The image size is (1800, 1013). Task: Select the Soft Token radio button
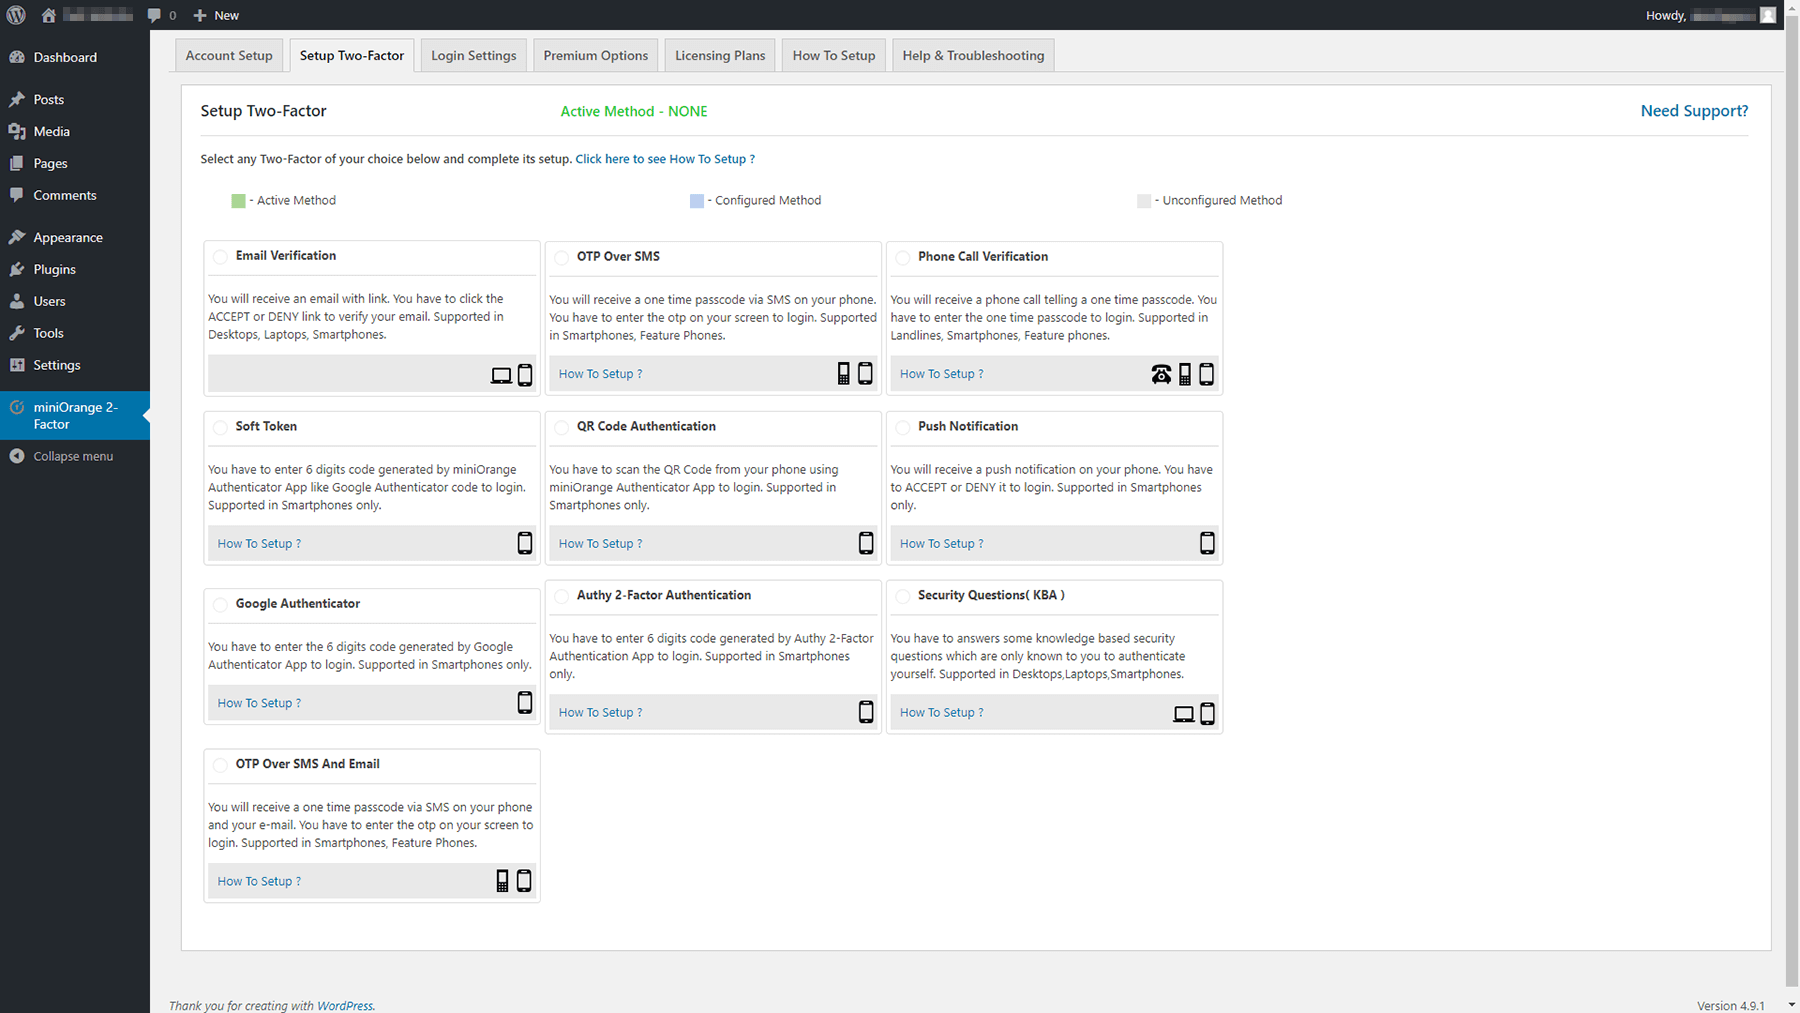pyautogui.click(x=220, y=428)
